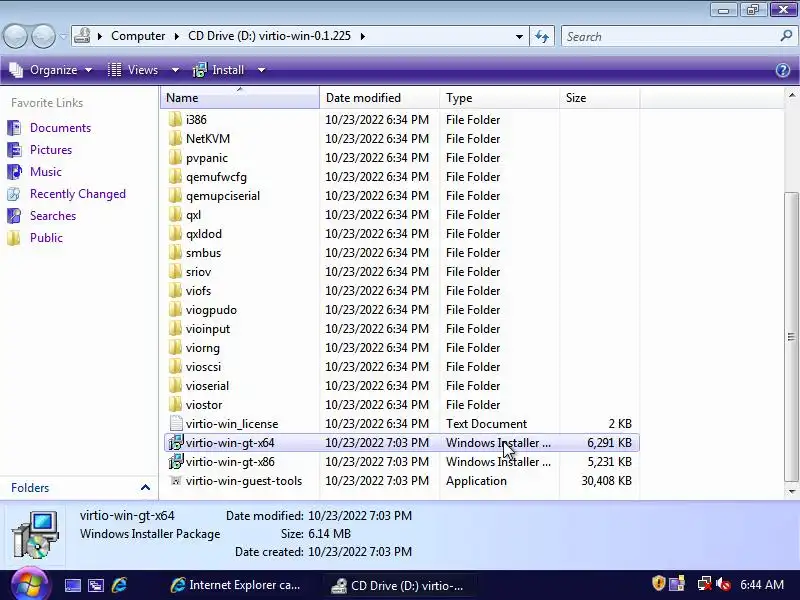
Task: Click the virtio-win-gt-x64 installer icon in list
Action: (176, 442)
